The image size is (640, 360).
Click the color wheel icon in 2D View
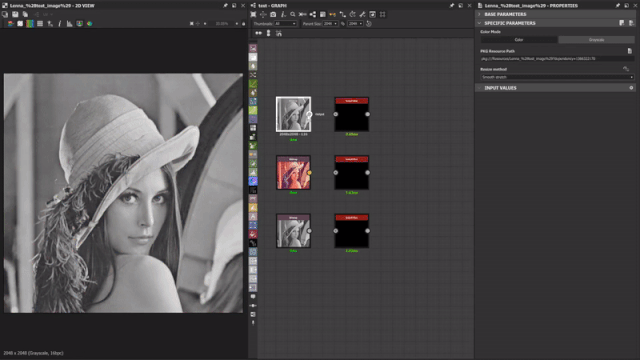89,24
